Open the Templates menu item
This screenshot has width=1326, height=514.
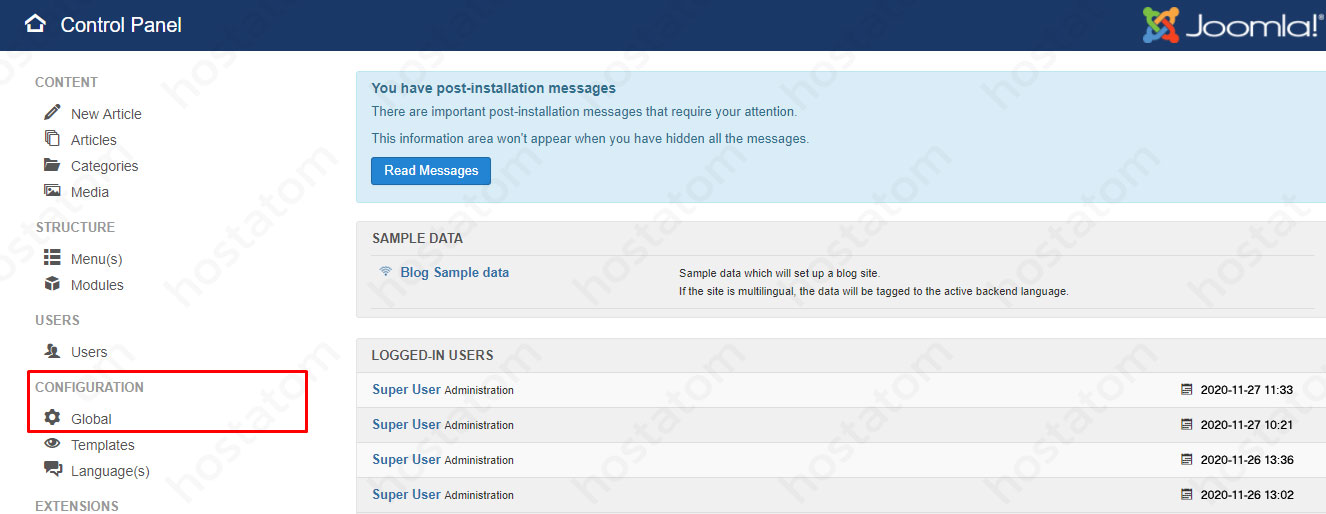tap(102, 445)
